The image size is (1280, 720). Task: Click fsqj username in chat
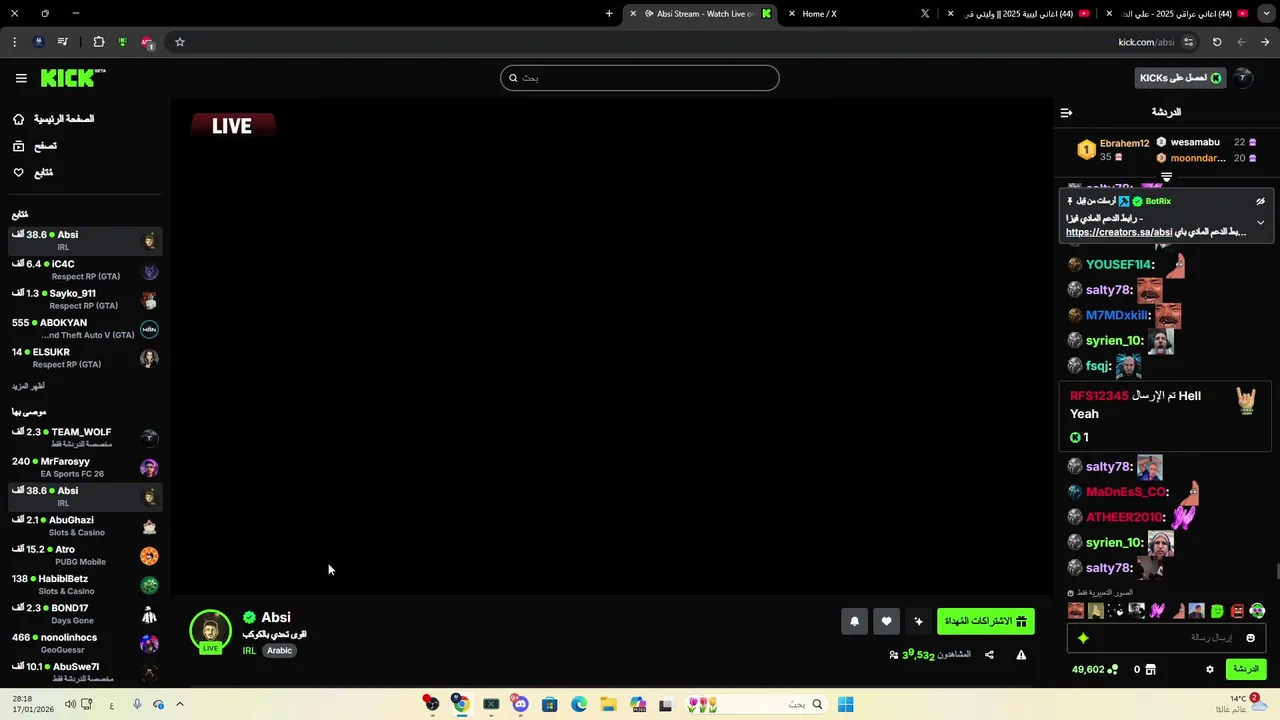(1097, 366)
